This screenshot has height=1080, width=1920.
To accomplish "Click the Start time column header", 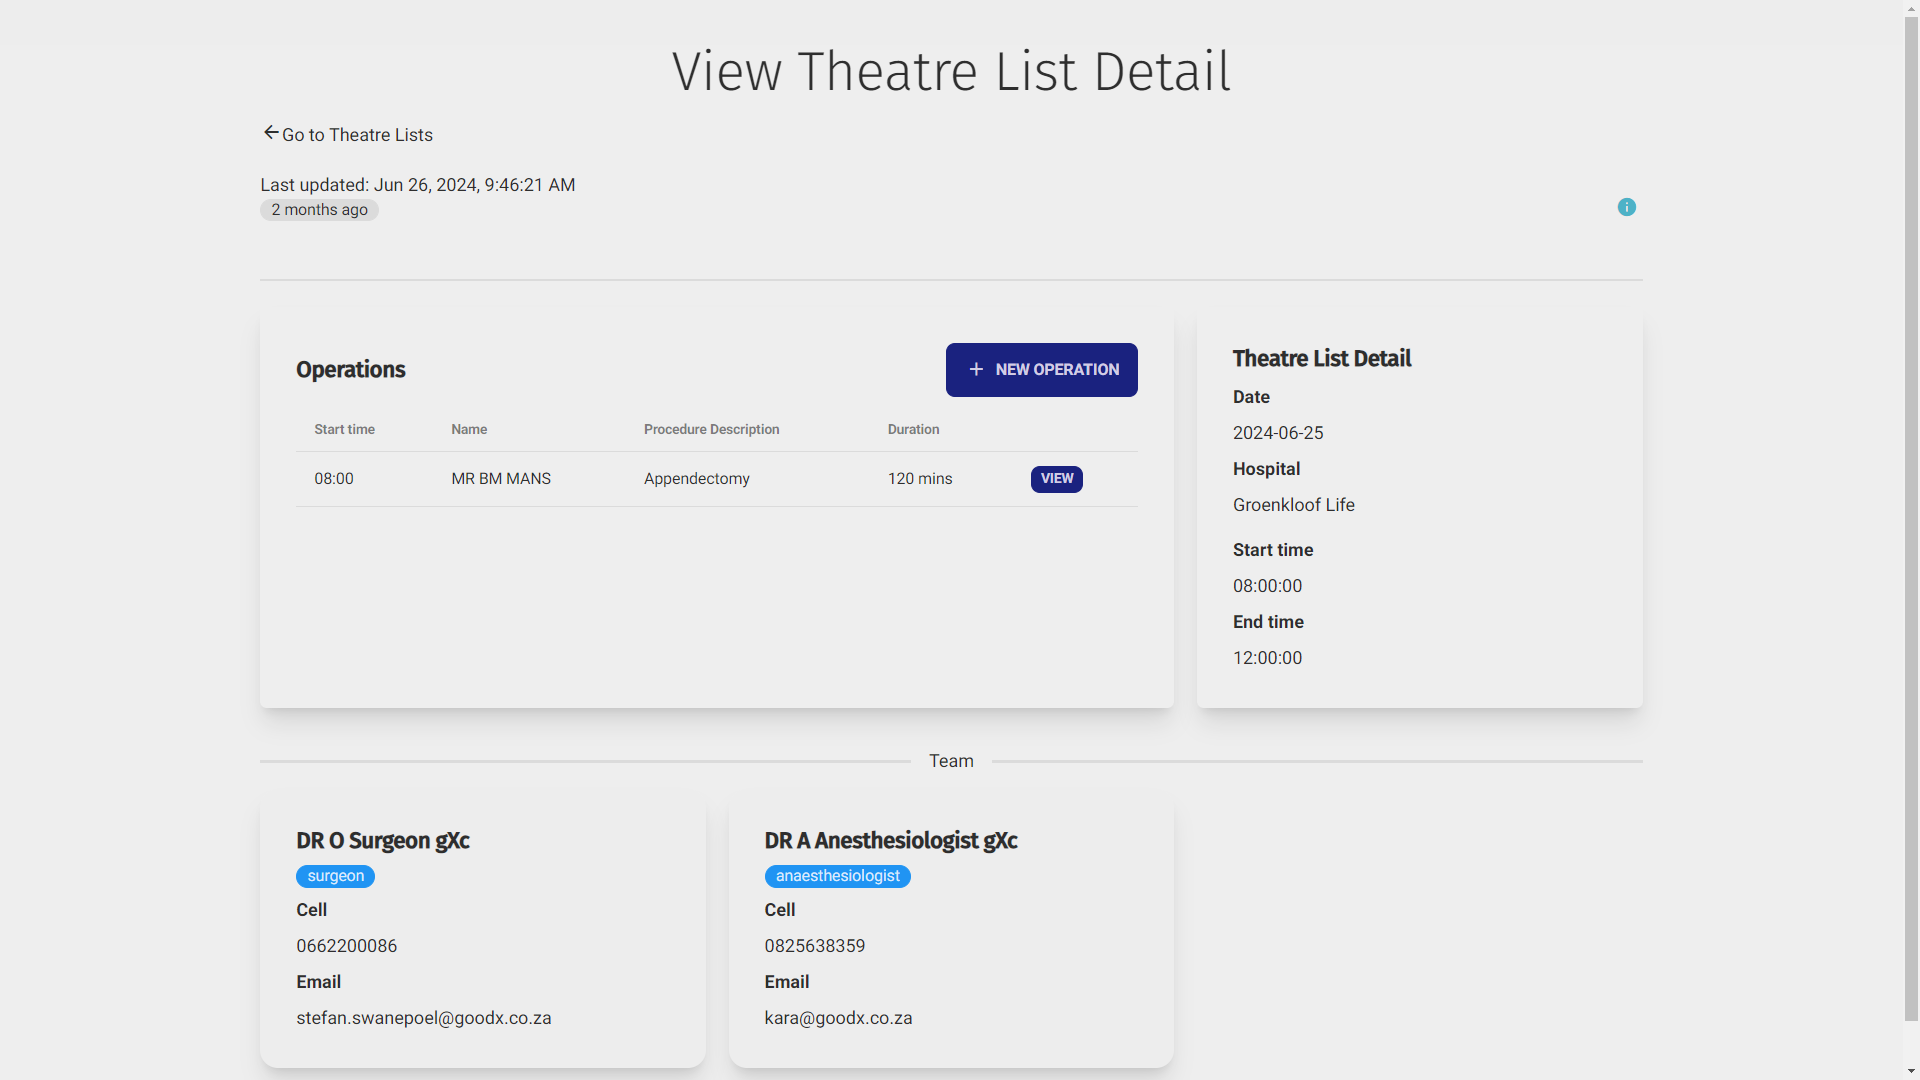I will click(344, 429).
